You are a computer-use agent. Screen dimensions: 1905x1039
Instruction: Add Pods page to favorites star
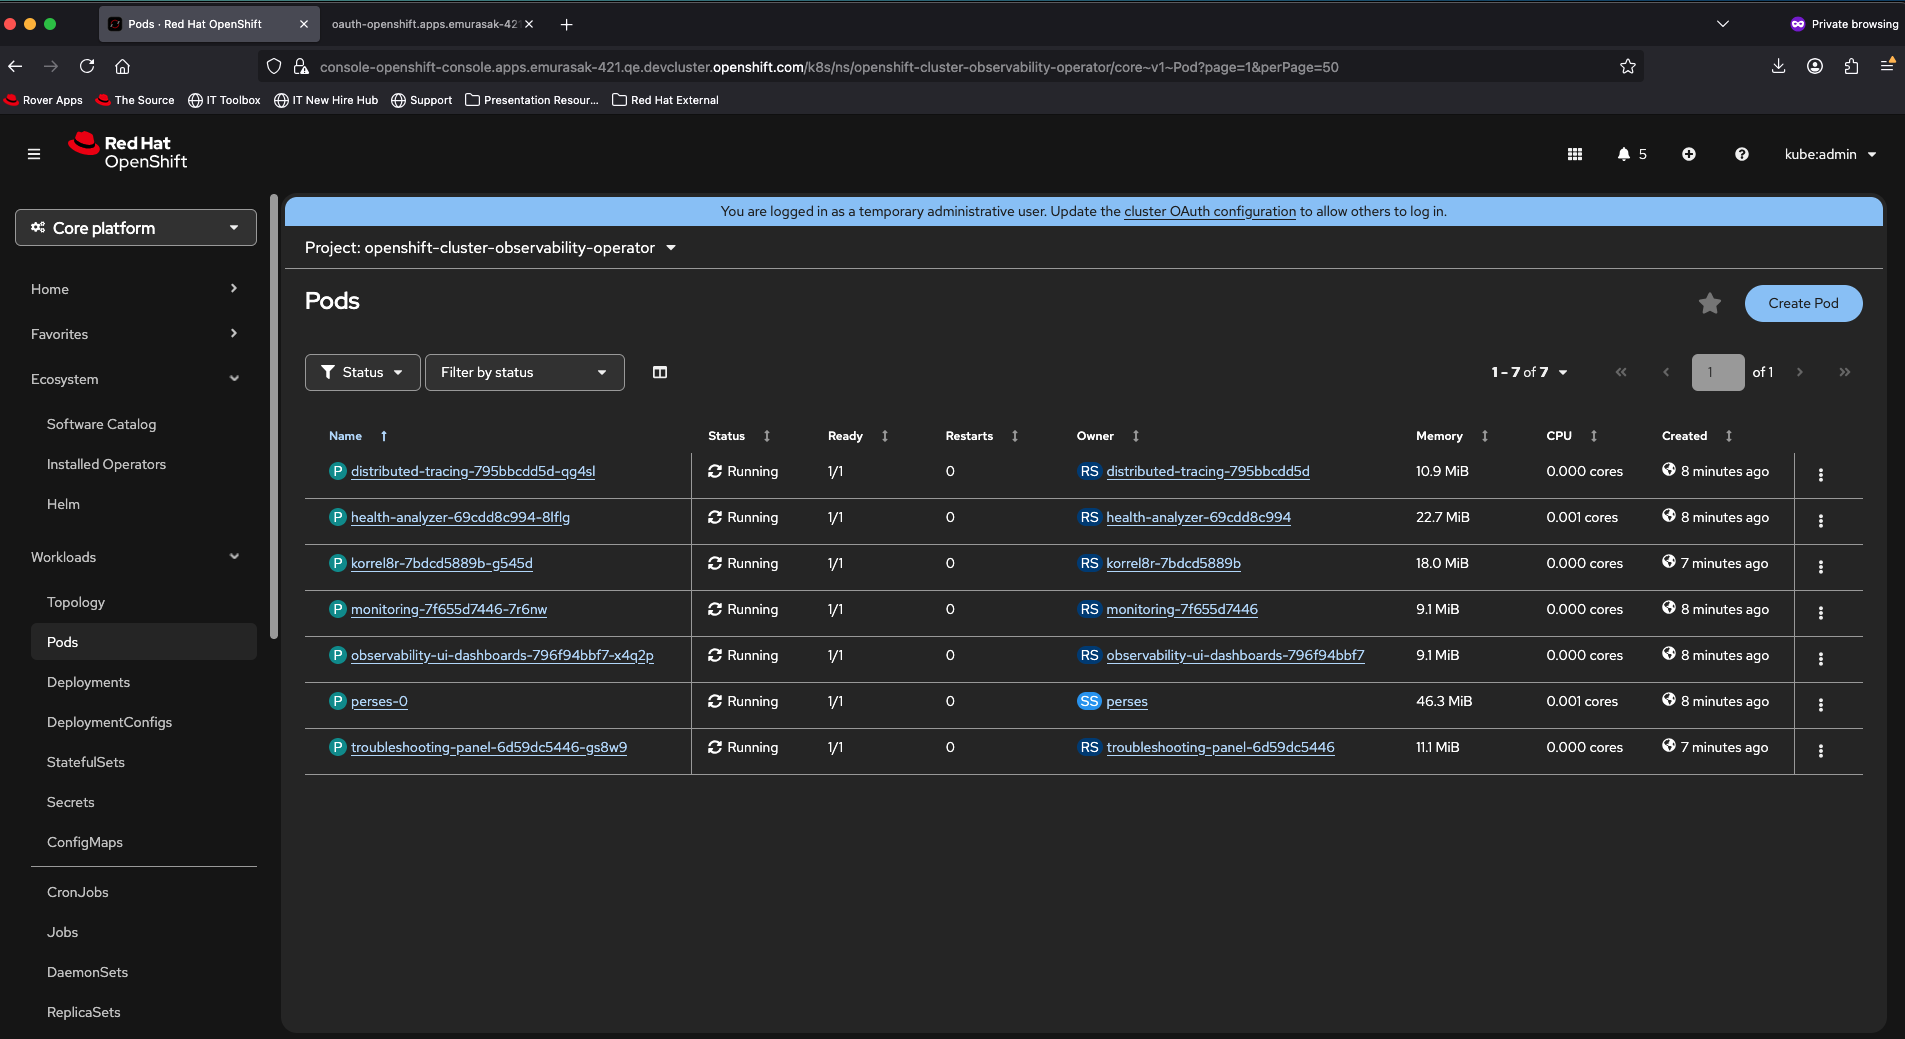[1709, 303]
